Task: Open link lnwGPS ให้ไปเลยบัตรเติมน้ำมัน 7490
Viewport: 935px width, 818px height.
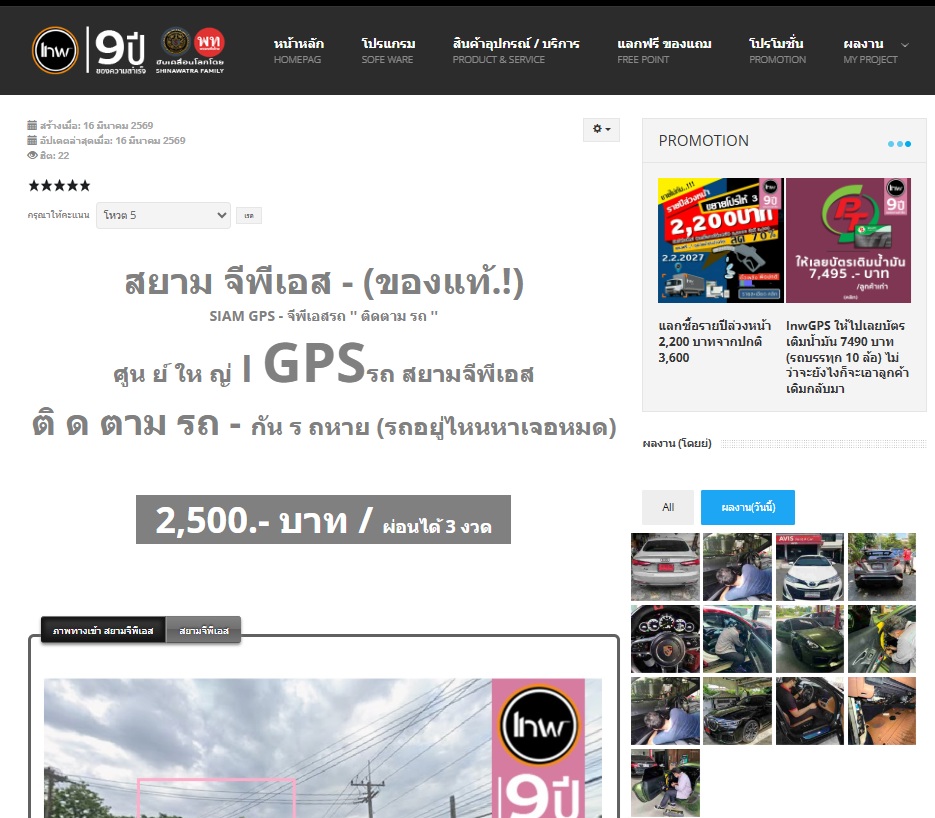Action: pyautogui.click(x=847, y=357)
